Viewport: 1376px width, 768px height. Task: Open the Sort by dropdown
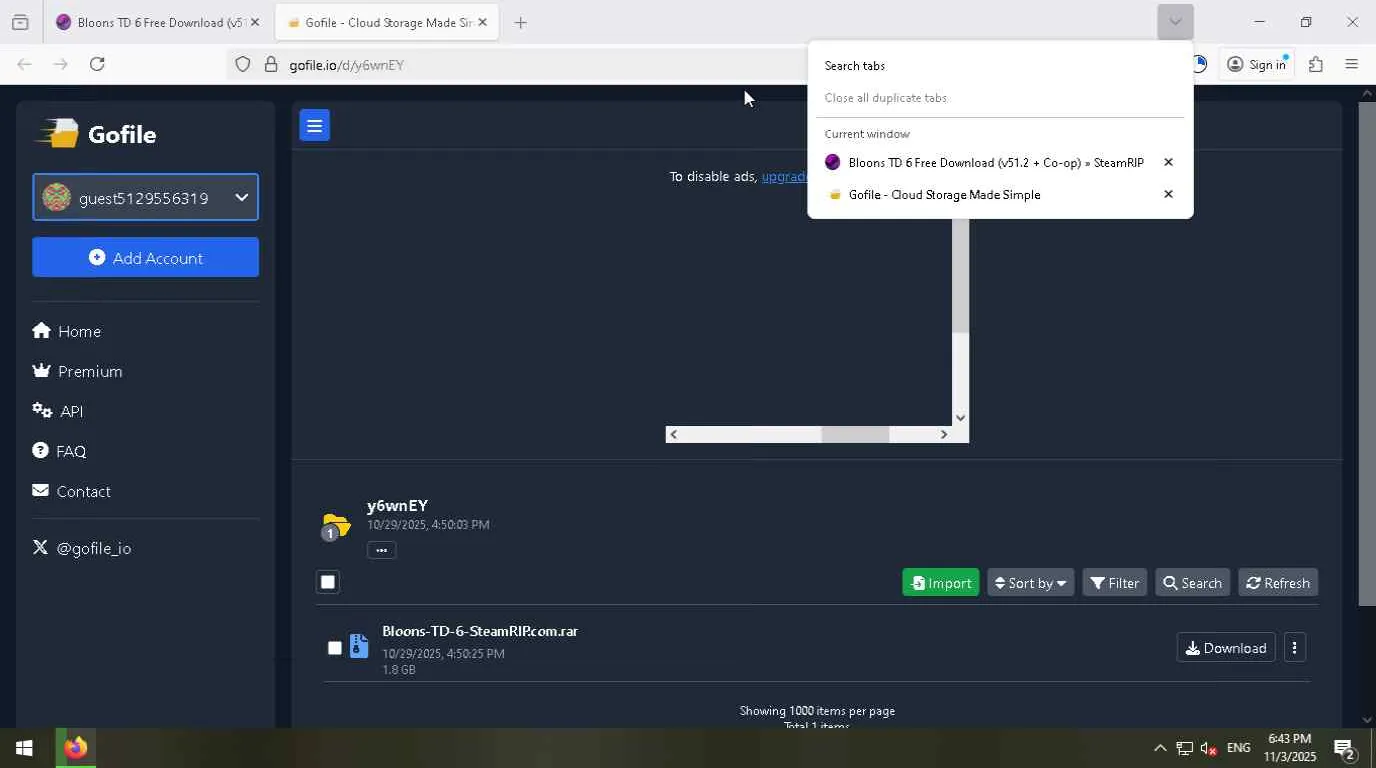point(1030,583)
